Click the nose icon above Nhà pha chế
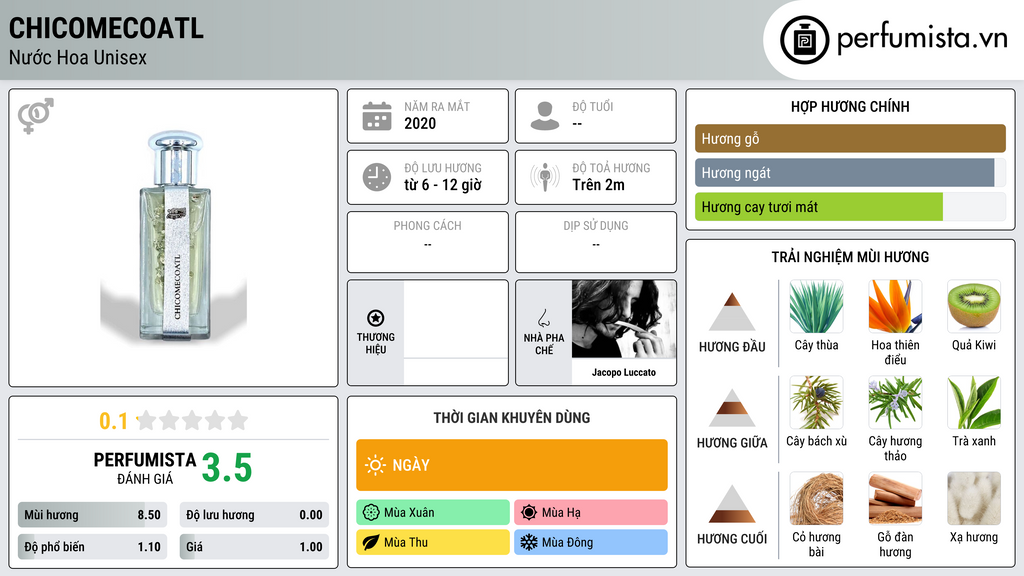Image resolution: width=1024 pixels, height=576 pixels. click(543, 318)
